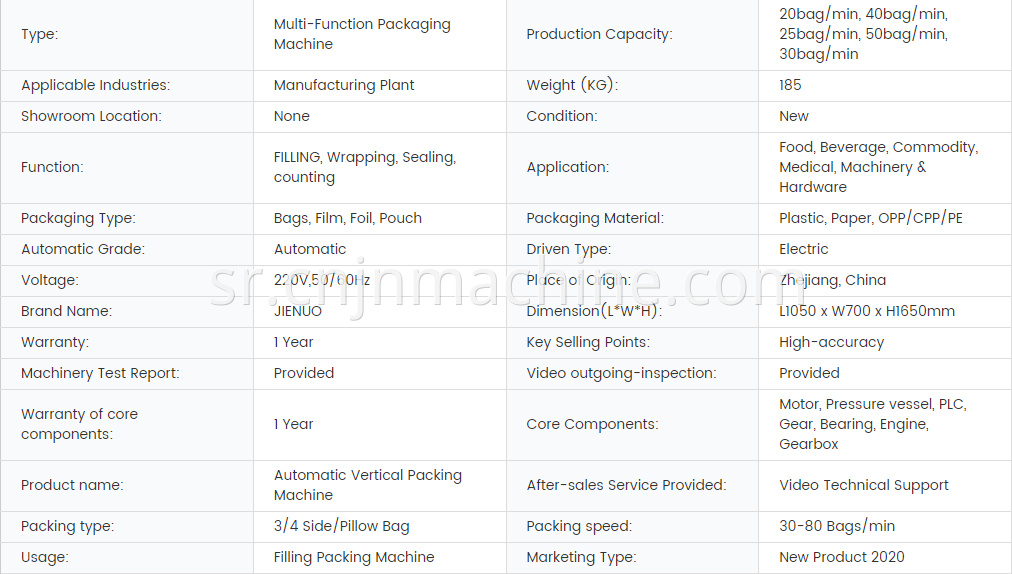Click the Plastic, Paper, OPP/CPP/PE value

point(871,218)
